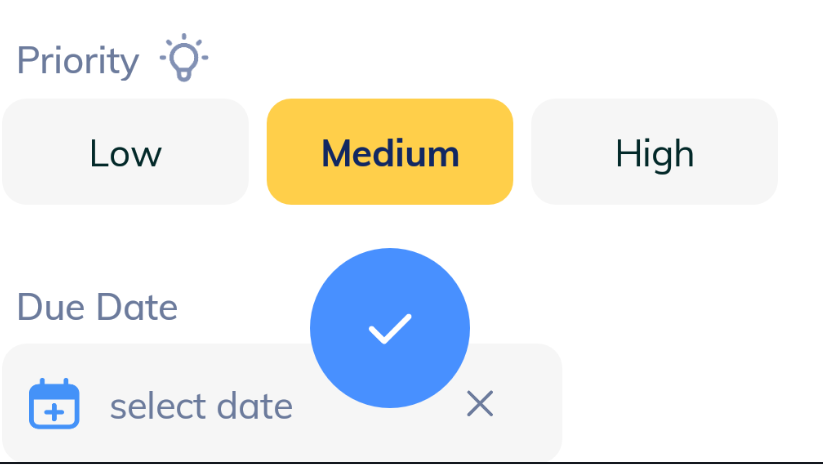Click the white tick inside blue circle
823x465 pixels.
(390, 328)
